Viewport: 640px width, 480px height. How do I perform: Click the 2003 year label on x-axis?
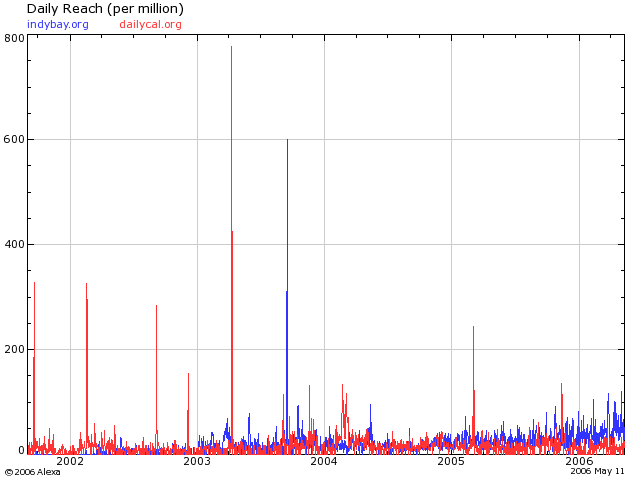click(x=197, y=462)
